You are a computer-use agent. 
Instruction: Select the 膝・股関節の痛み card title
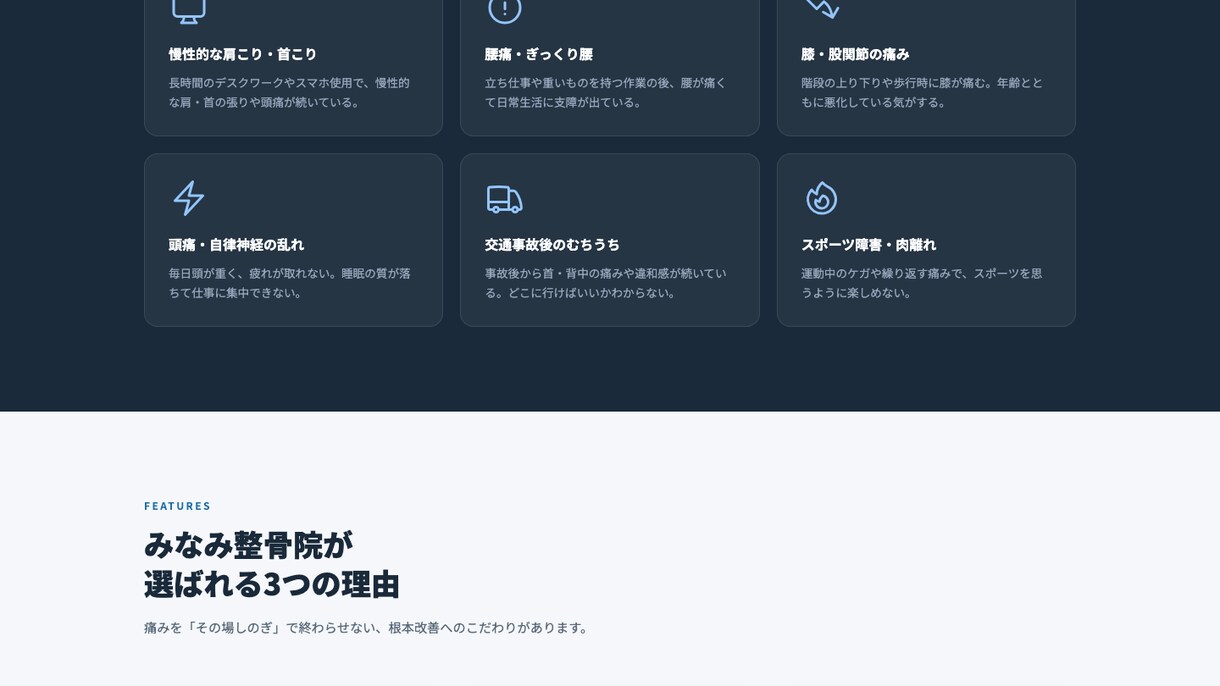pyautogui.click(x=855, y=54)
